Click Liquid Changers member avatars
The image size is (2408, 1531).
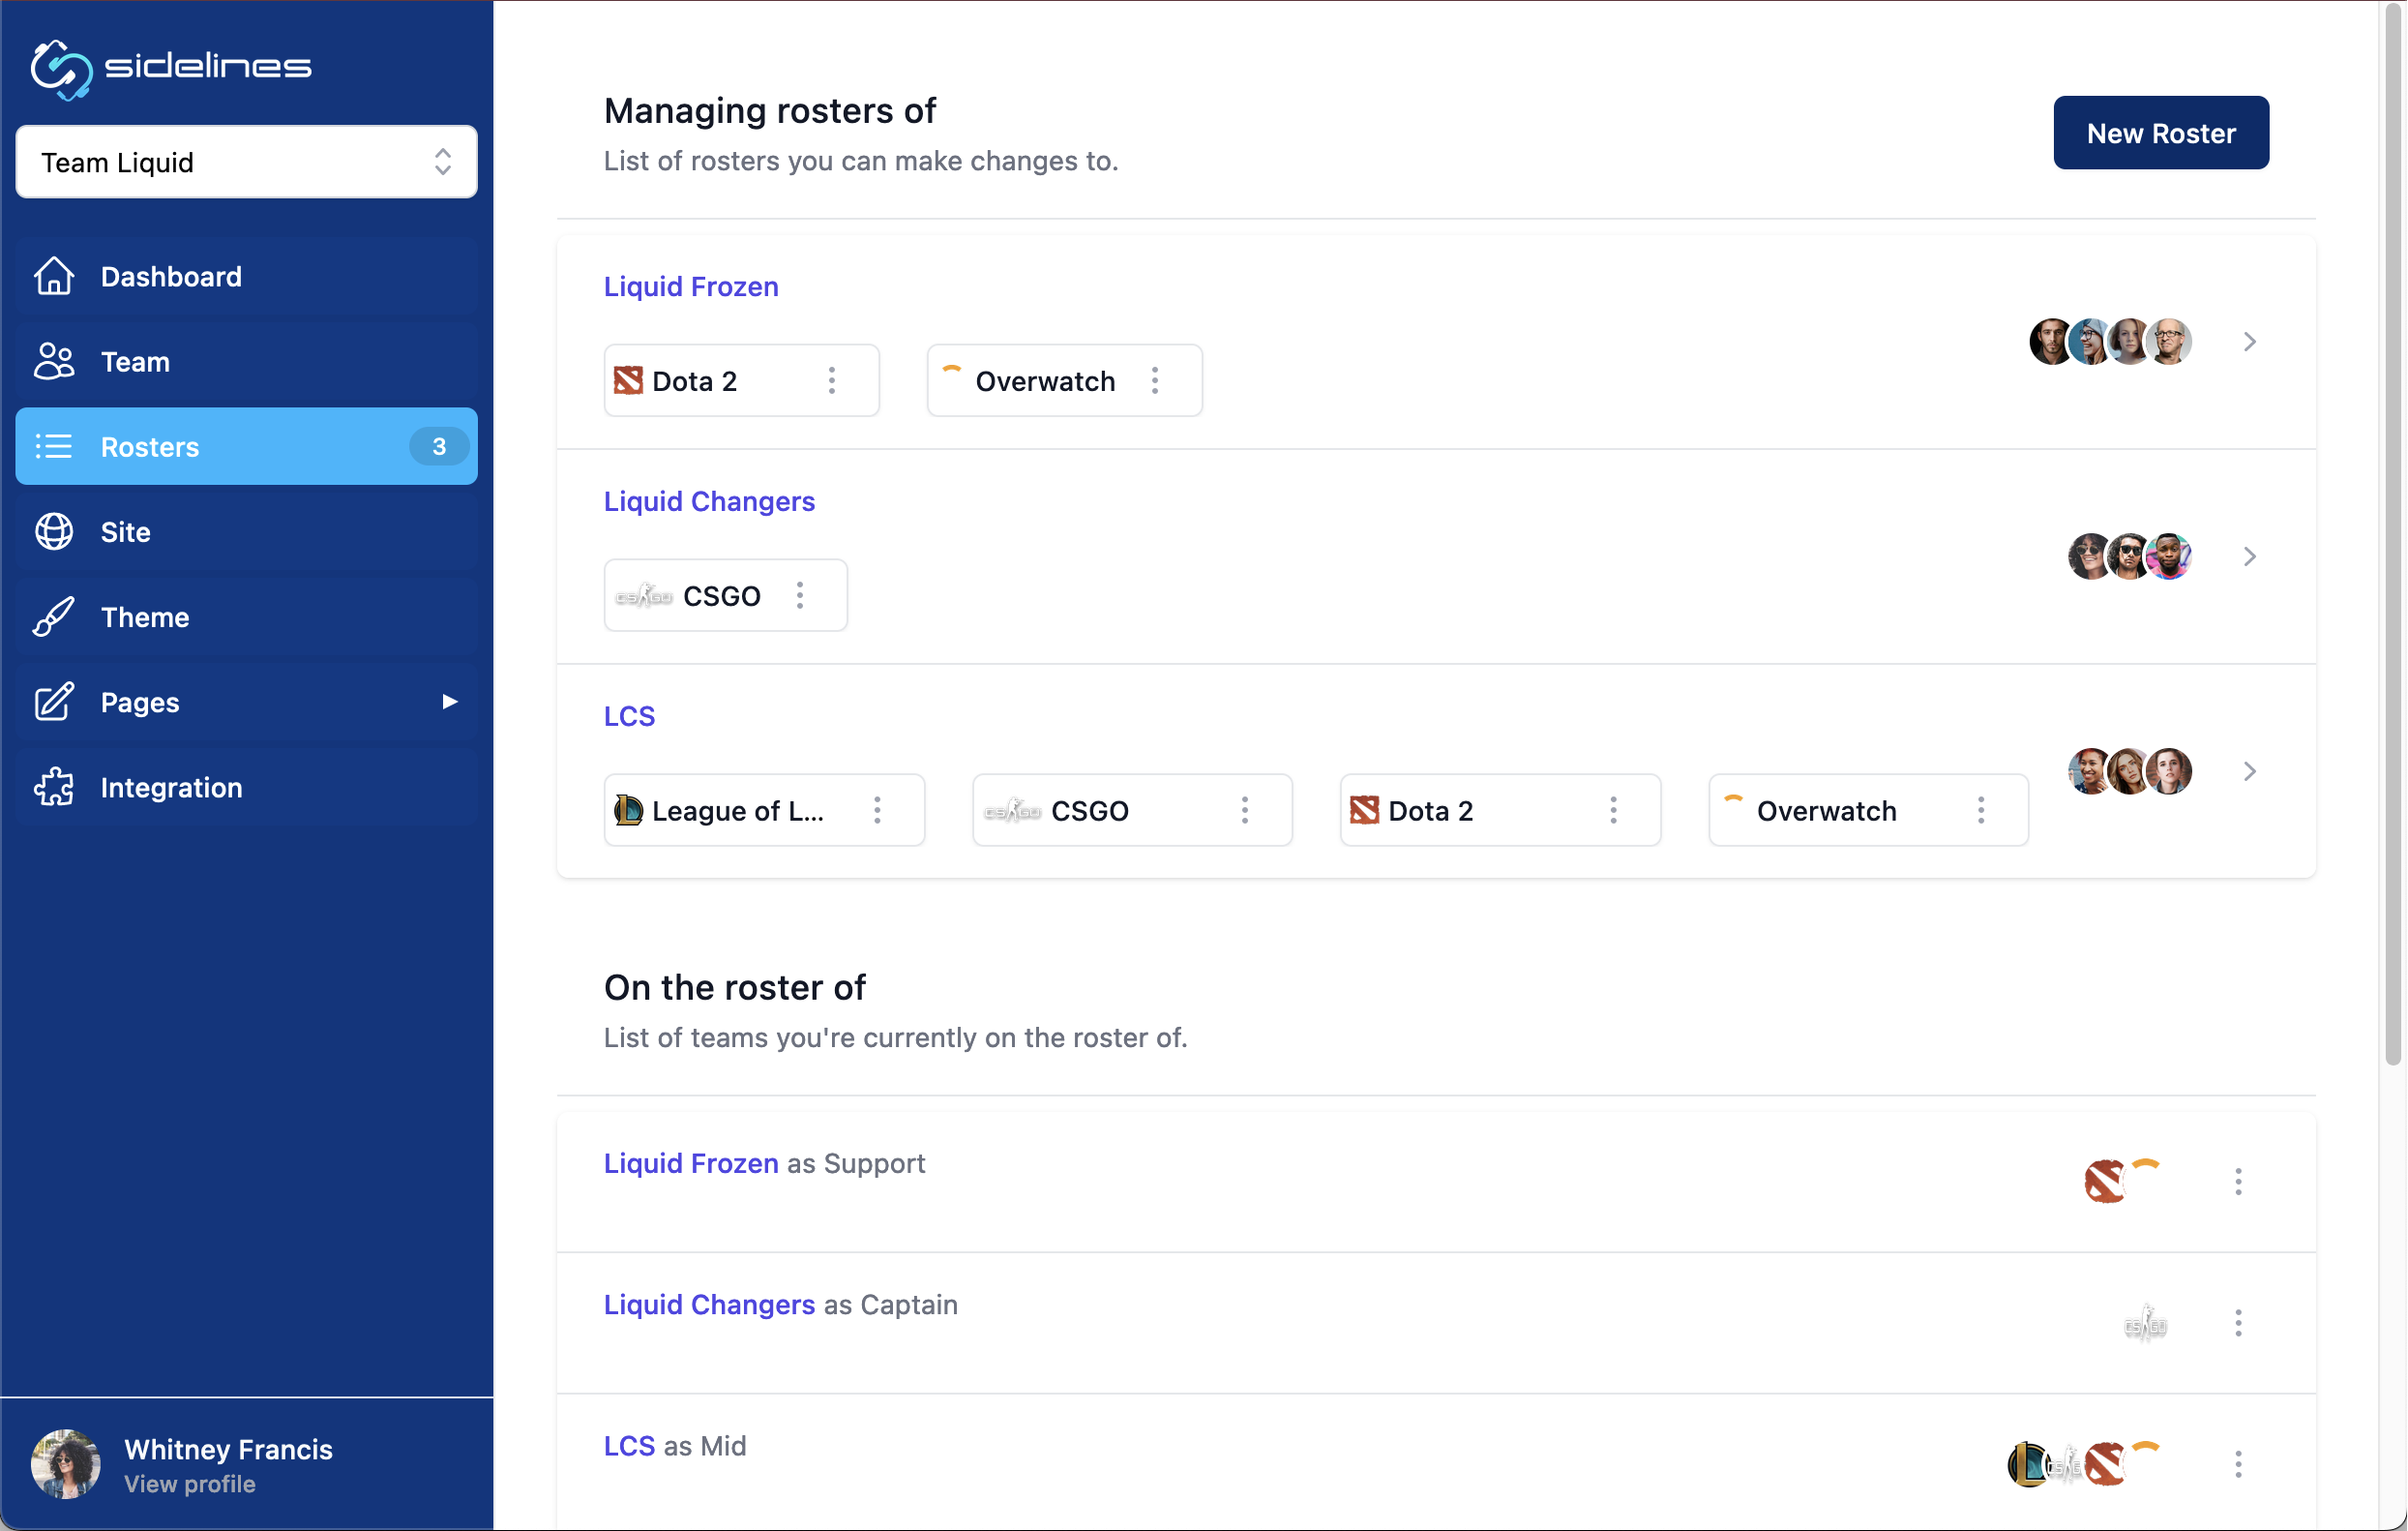2130,557
